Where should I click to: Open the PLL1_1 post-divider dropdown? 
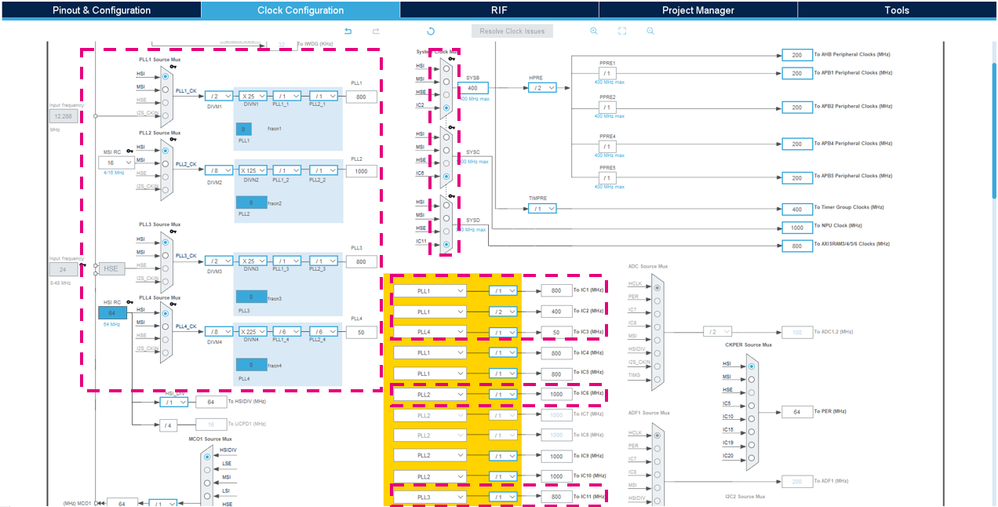[288, 97]
